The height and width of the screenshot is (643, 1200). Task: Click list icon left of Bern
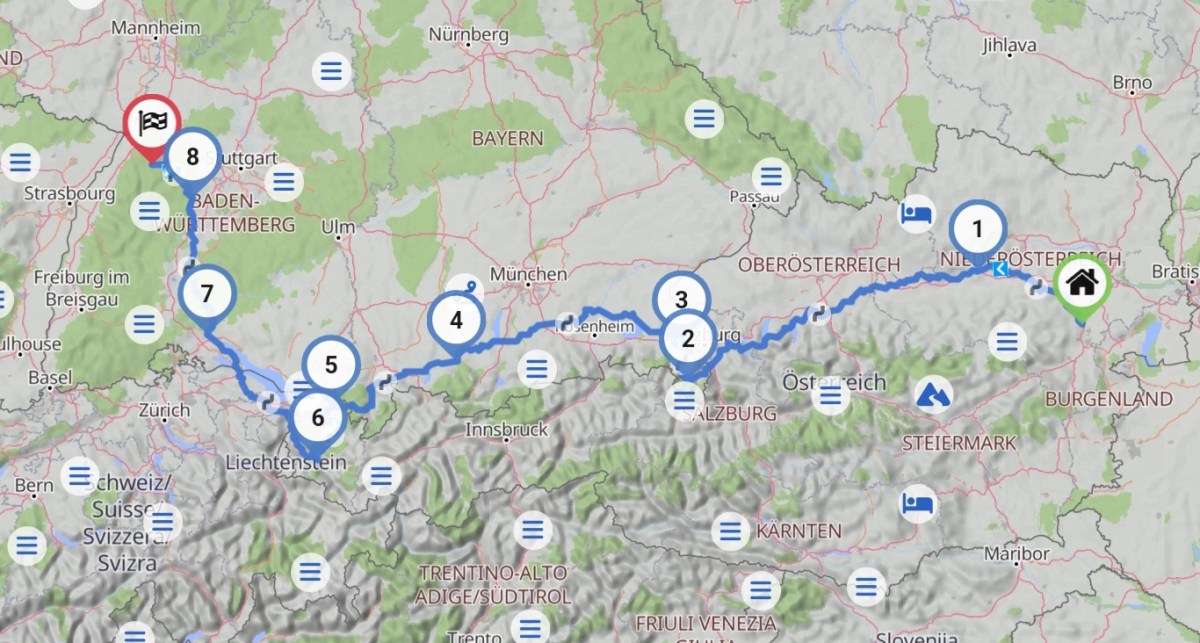point(26,546)
